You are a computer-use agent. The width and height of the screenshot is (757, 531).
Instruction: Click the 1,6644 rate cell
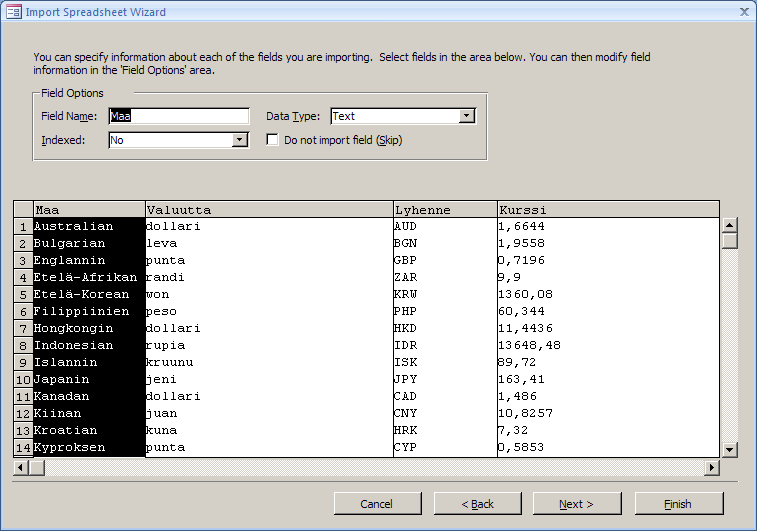(x=608, y=226)
